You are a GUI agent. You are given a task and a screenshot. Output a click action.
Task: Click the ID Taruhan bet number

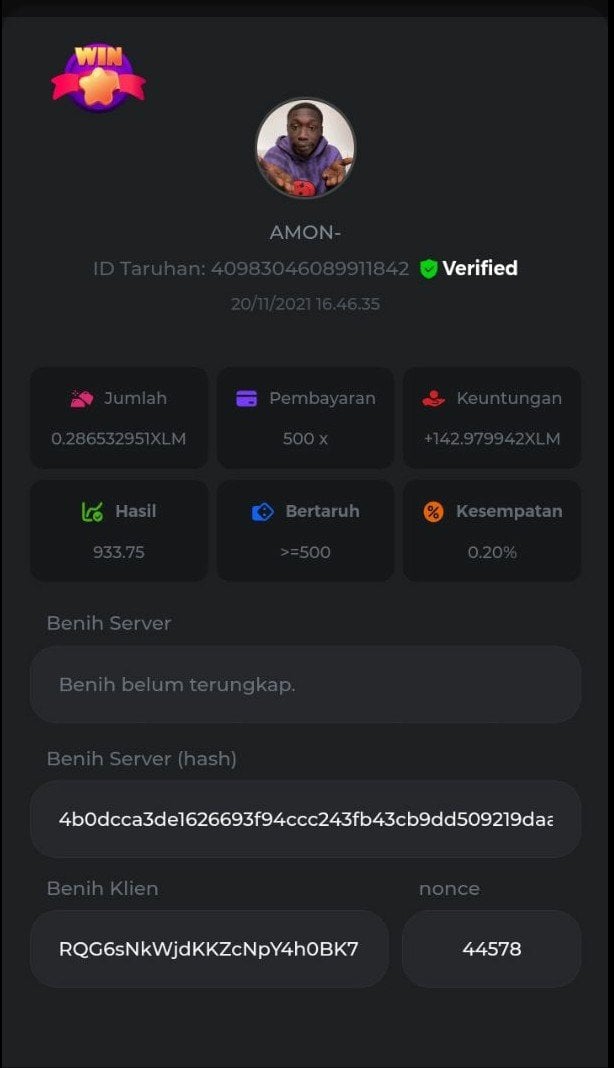[309, 268]
